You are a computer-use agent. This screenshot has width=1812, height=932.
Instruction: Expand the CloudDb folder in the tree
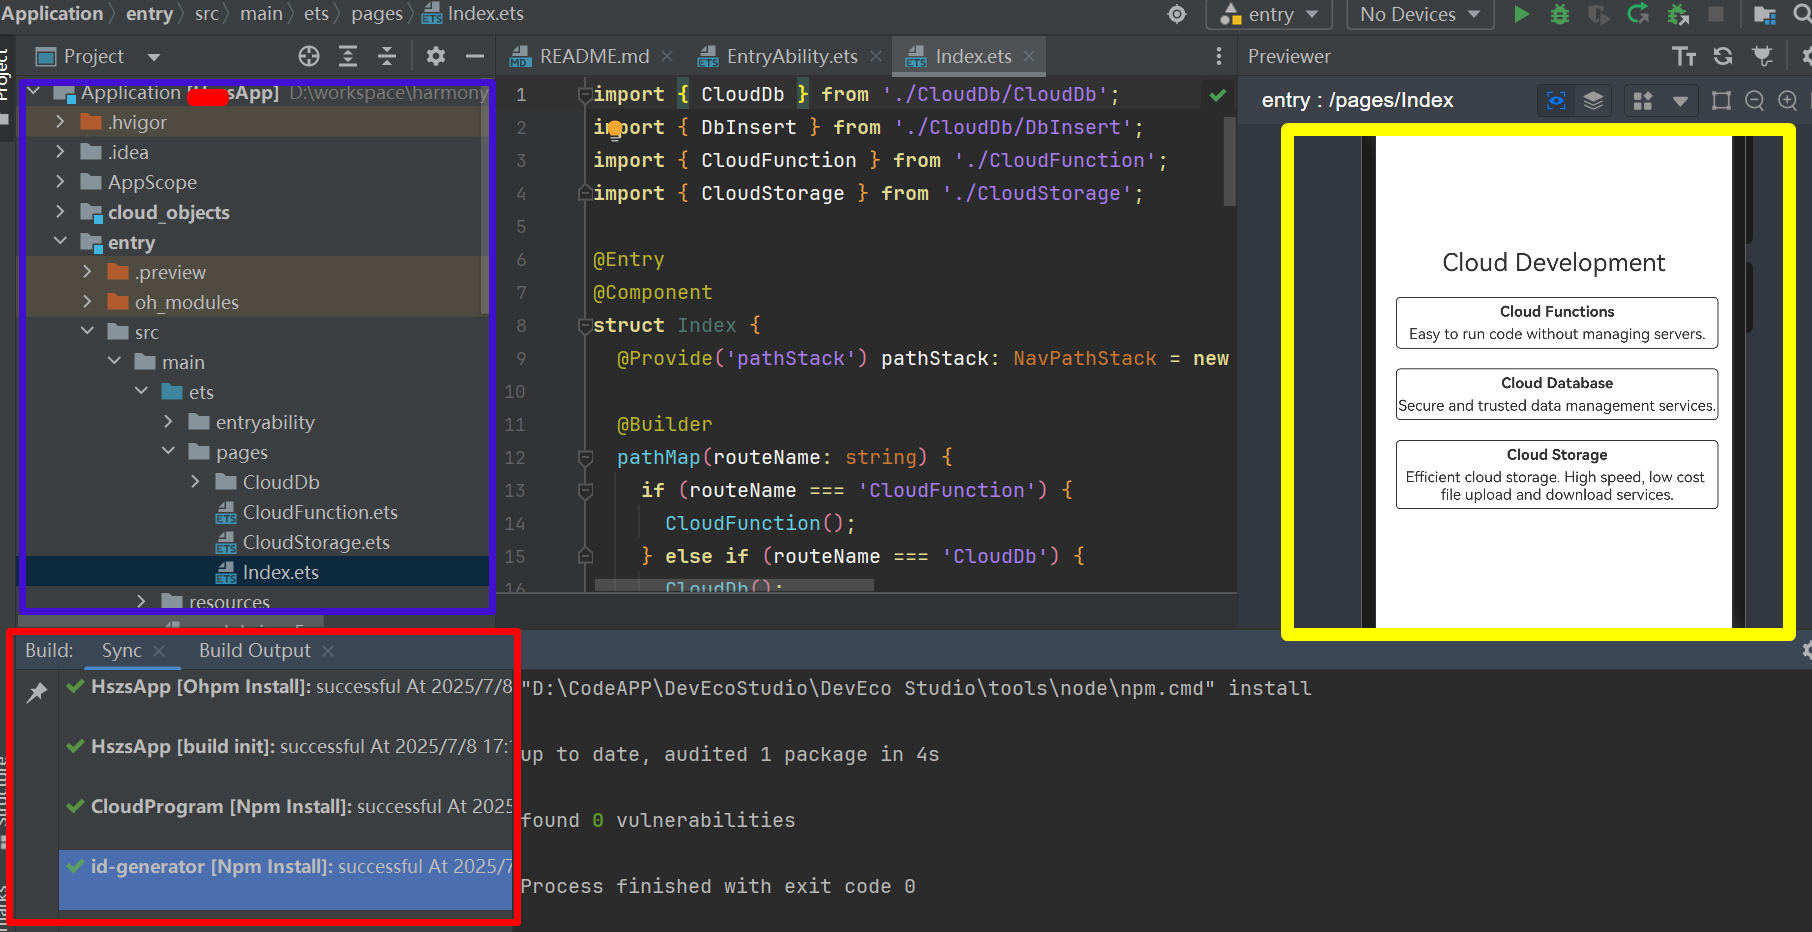click(195, 482)
